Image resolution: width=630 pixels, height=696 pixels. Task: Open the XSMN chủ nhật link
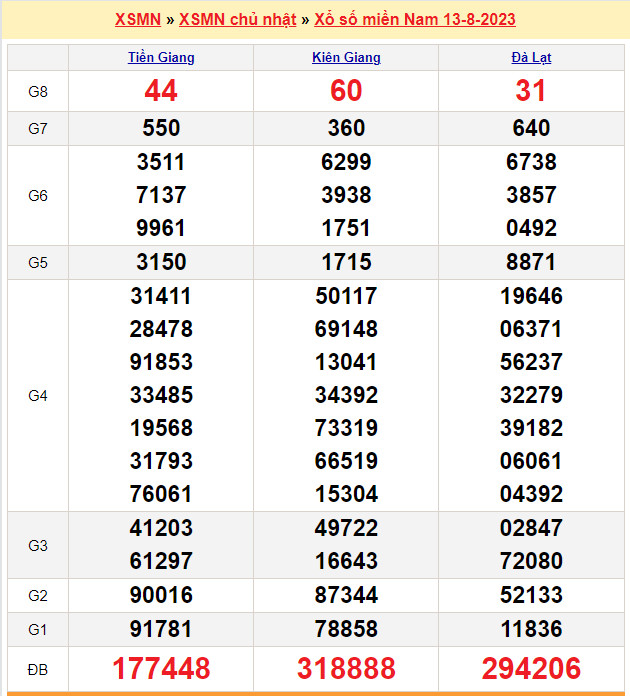coord(237,20)
